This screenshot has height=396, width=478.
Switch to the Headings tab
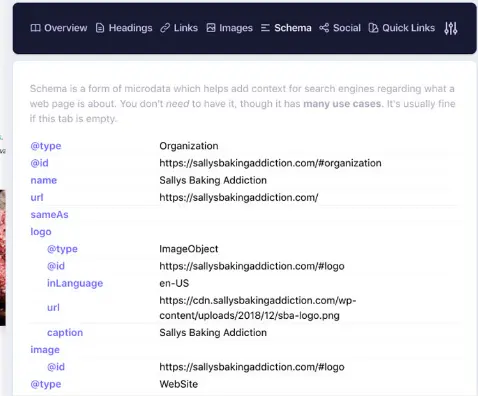tap(124, 28)
